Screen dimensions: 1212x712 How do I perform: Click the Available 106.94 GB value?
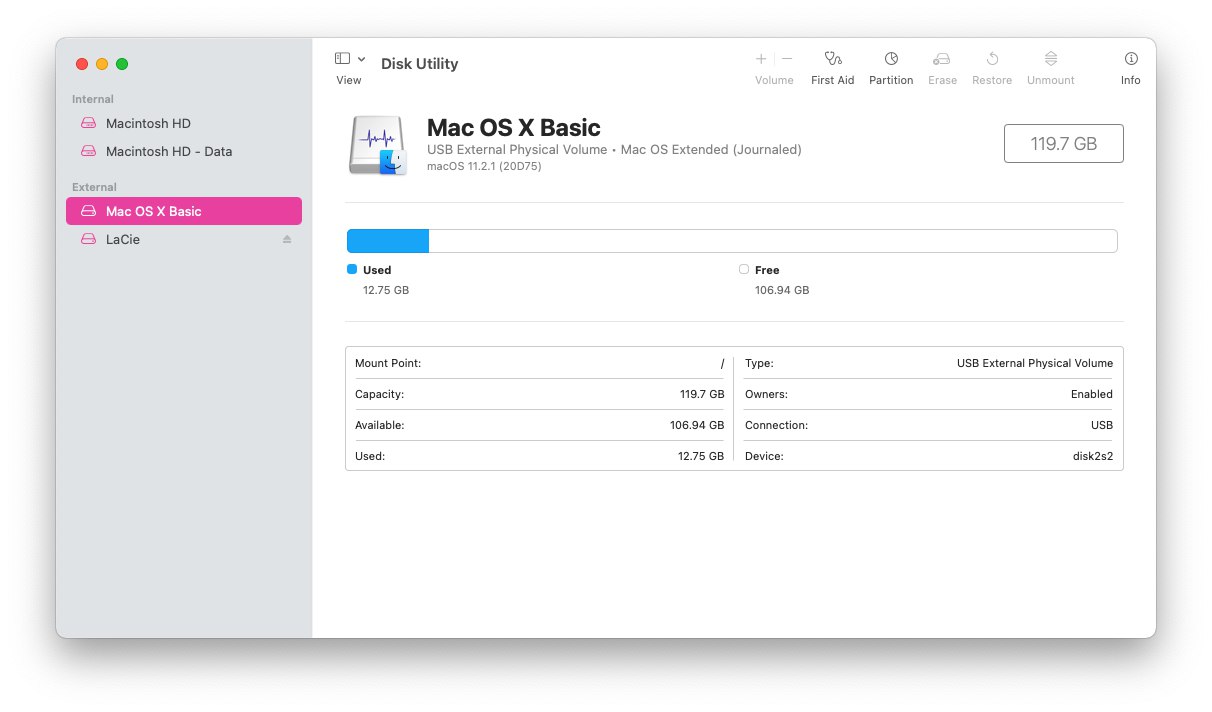[697, 425]
